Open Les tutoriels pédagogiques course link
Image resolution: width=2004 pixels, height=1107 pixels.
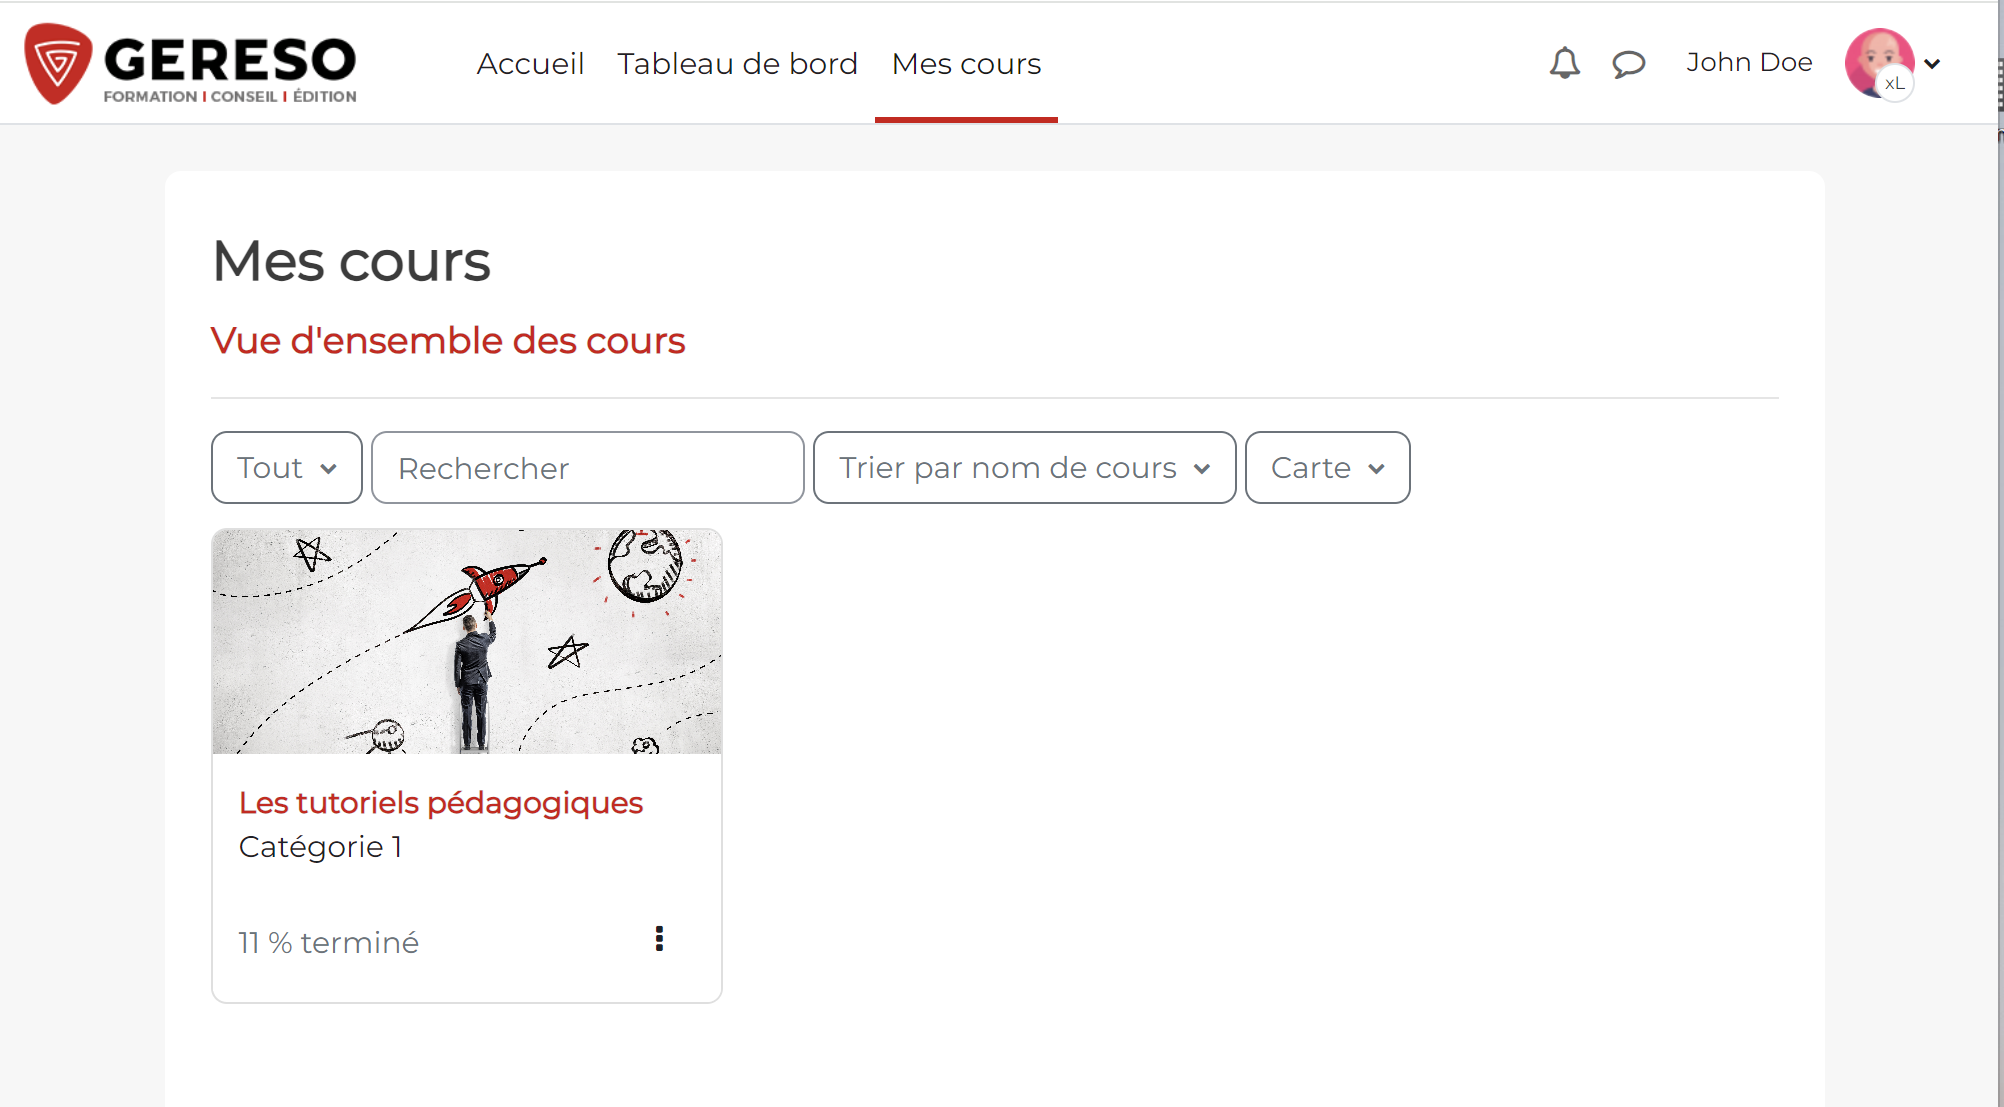440,802
